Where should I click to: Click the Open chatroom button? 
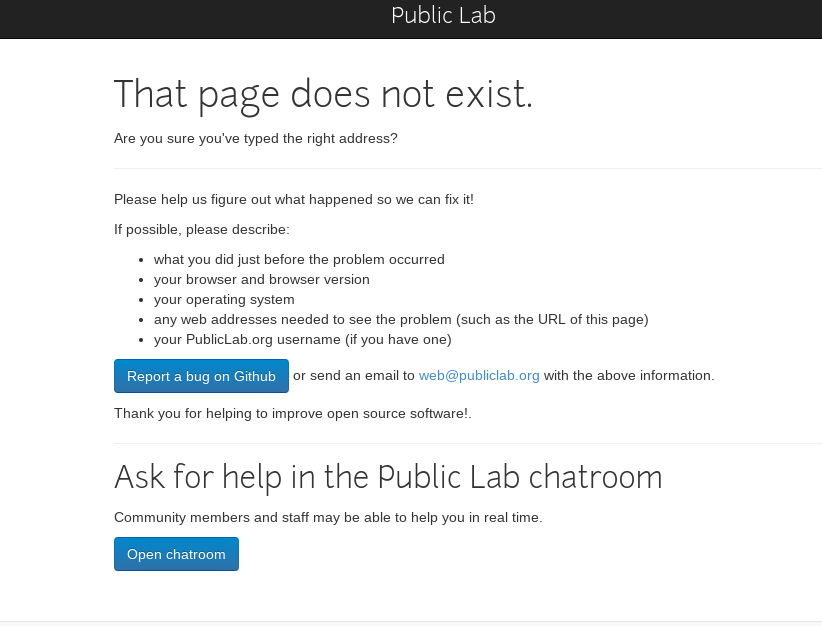pos(176,554)
